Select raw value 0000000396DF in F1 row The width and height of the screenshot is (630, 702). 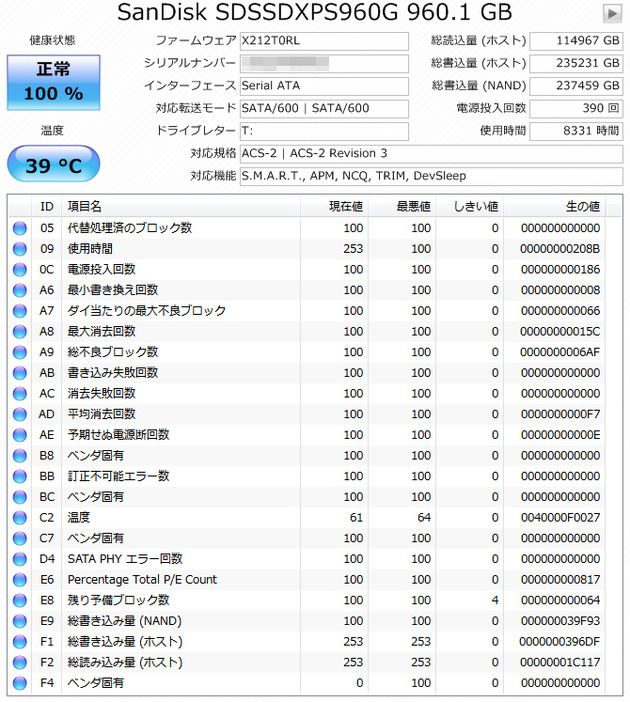(x=559, y=642)
